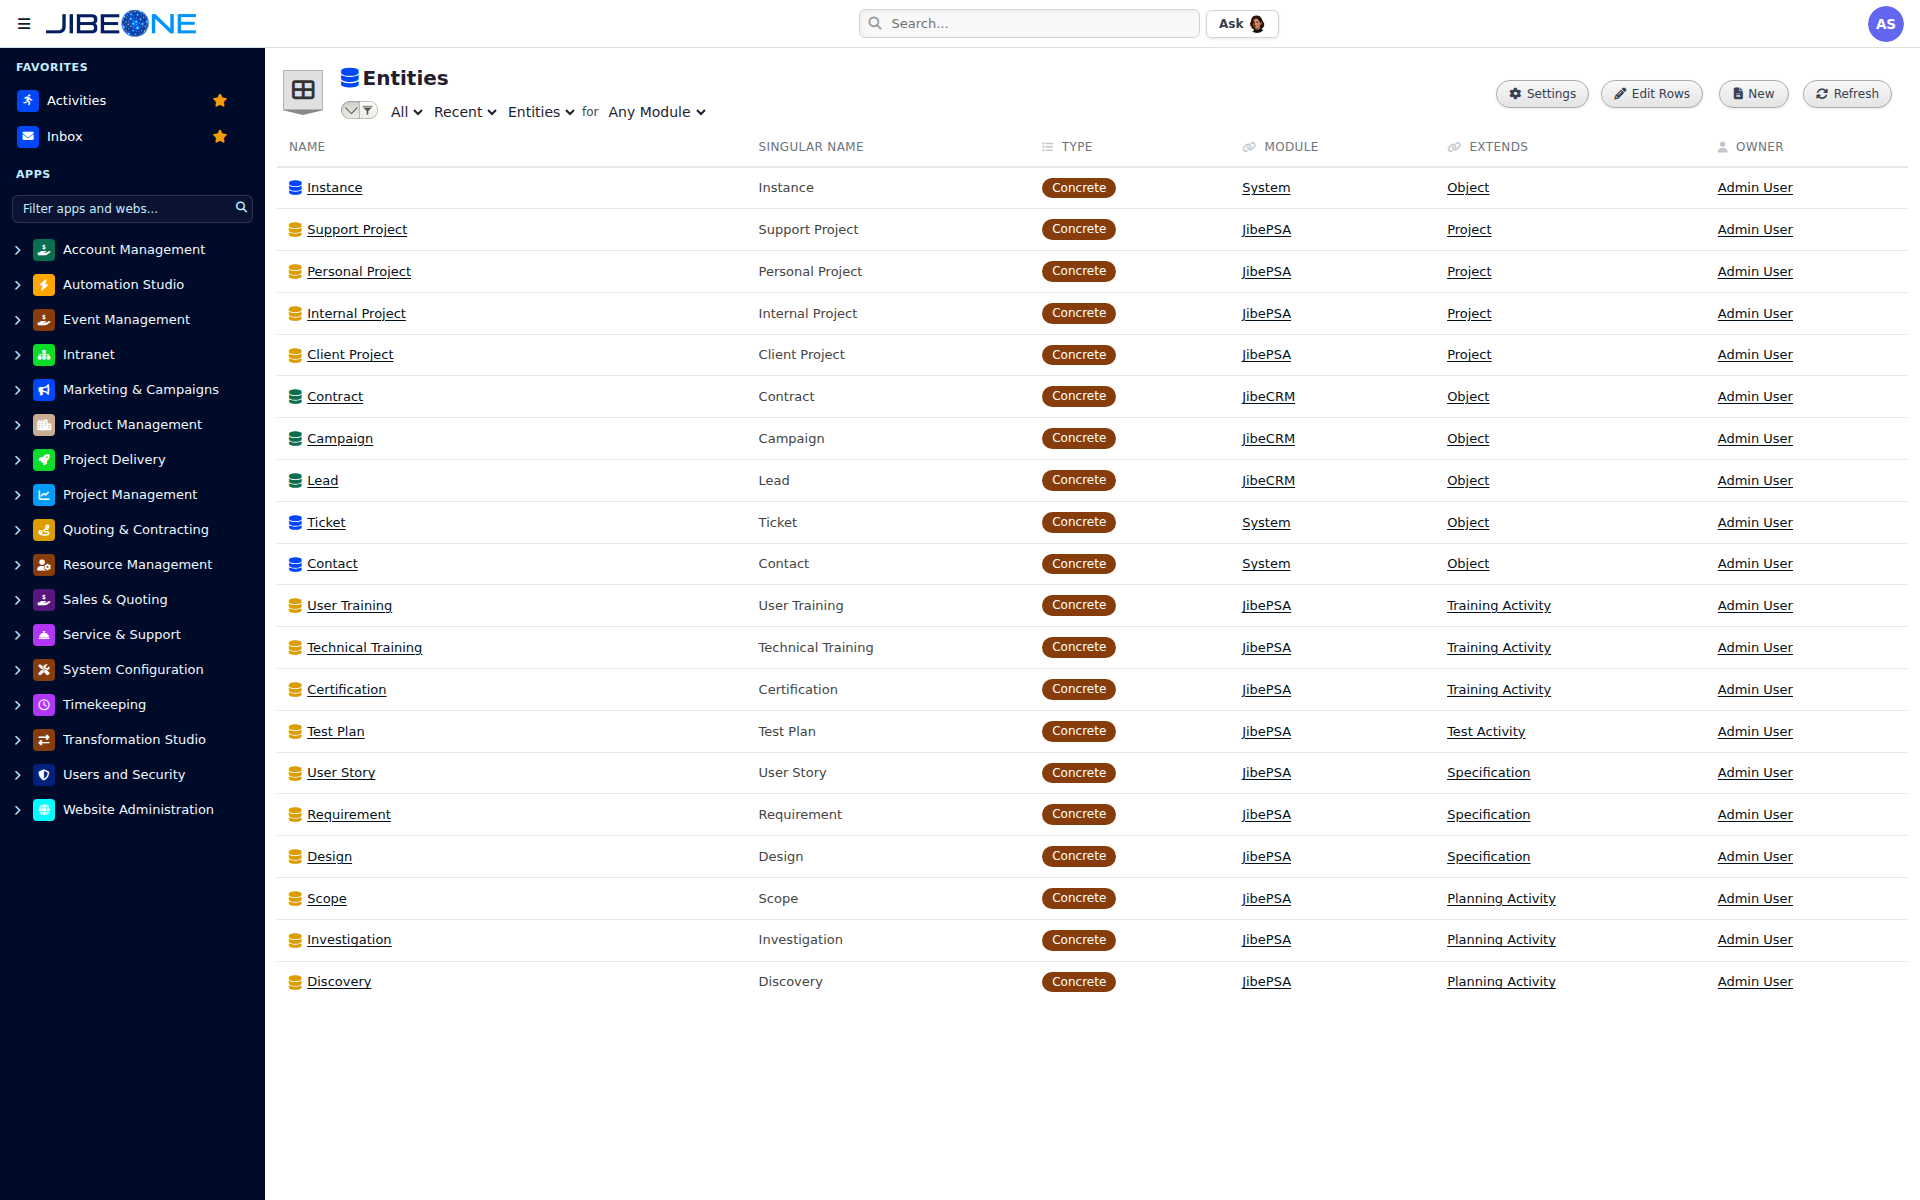The height and width of the screenshot is (1200, 1920).
Task: Click the Website Administration globe icon
Action: [x=44, y=810]
